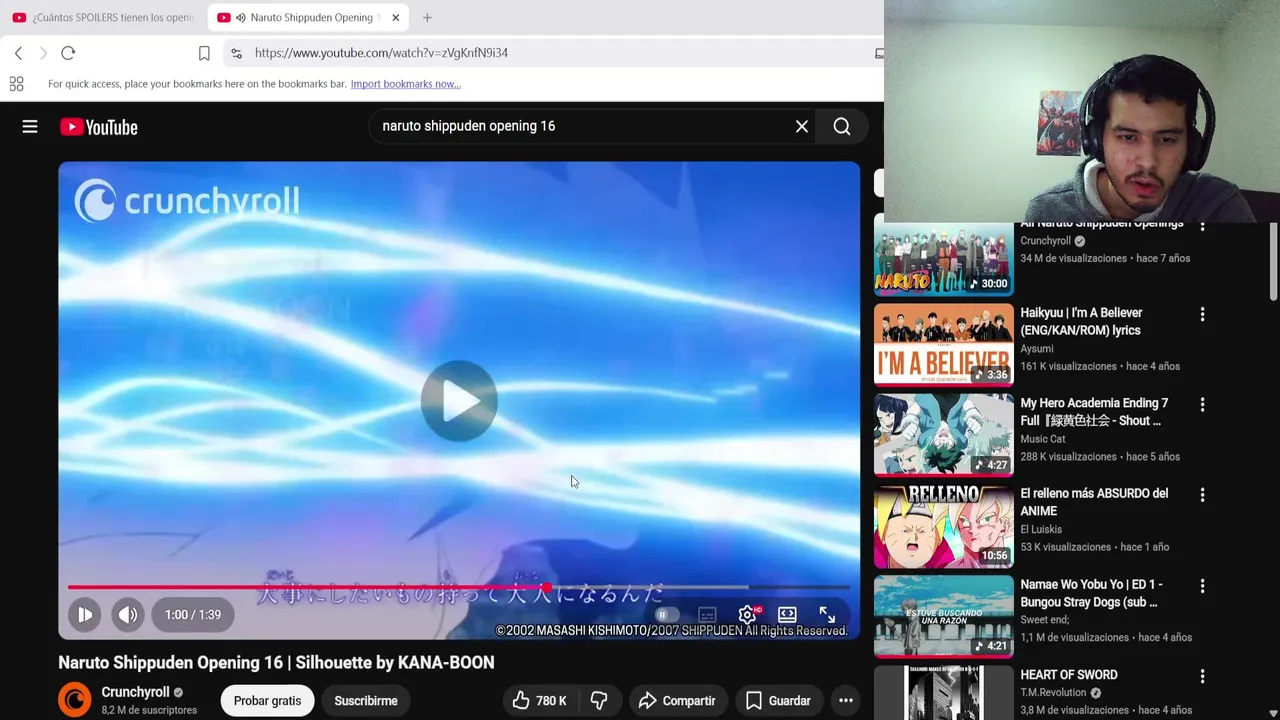
Task: Open site settings icon in the address bar
Action: [x=236, y=53]
